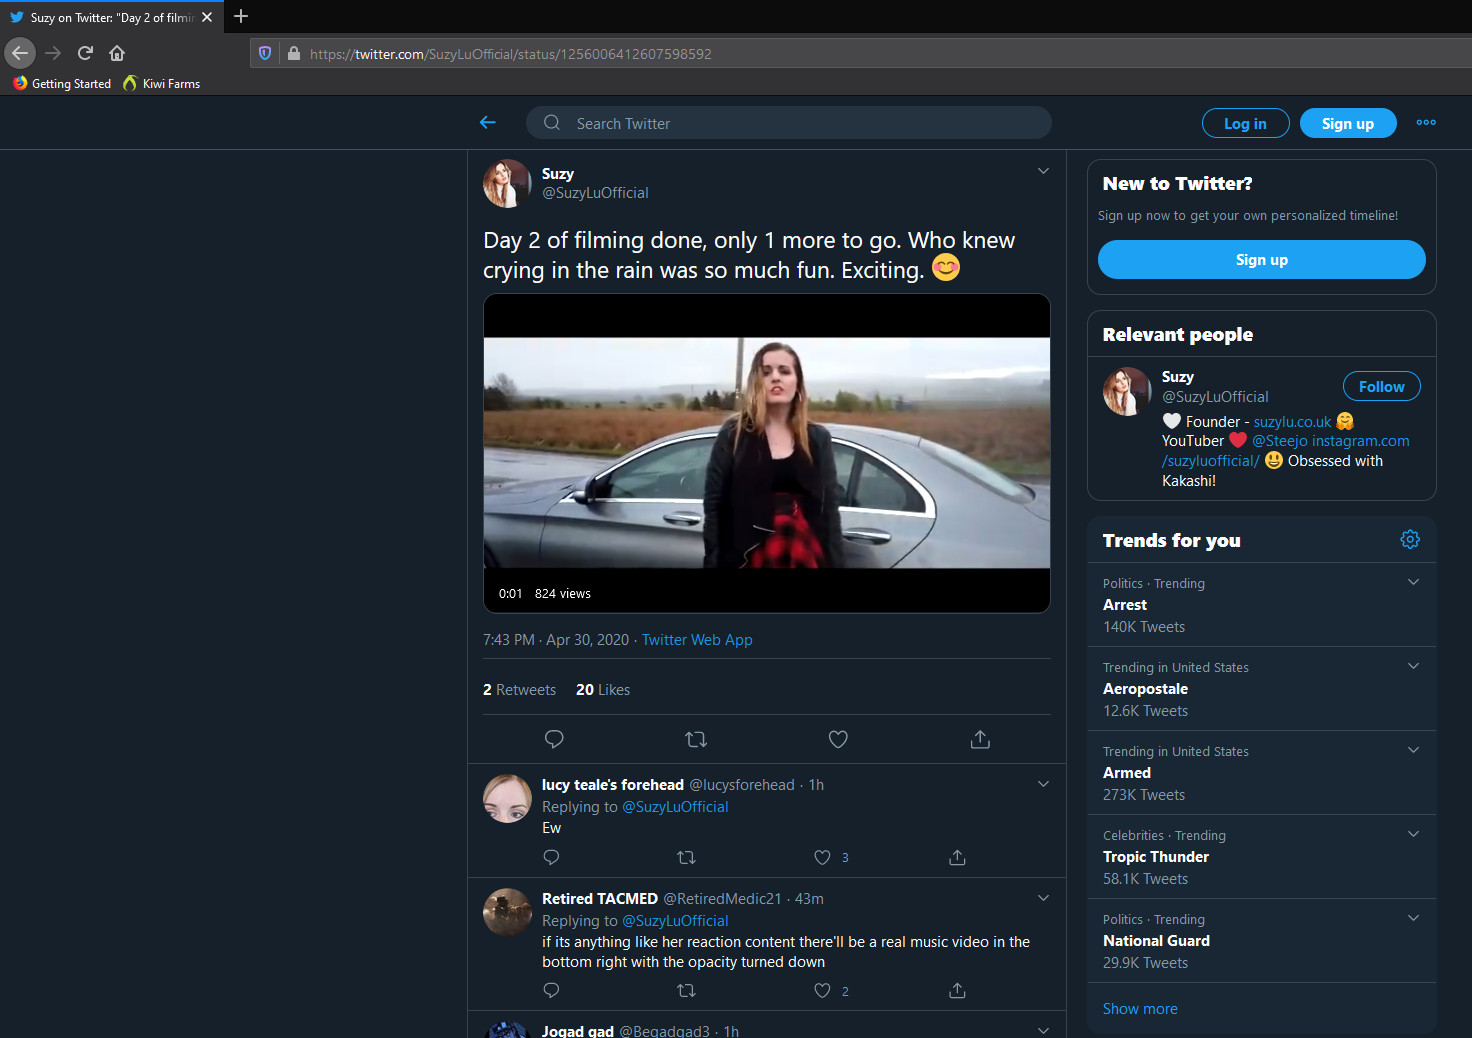Retweet Suzy's main tweet
Image resolution: width=1472 pixels, height=1038 pixels.
tap(696, 739)
